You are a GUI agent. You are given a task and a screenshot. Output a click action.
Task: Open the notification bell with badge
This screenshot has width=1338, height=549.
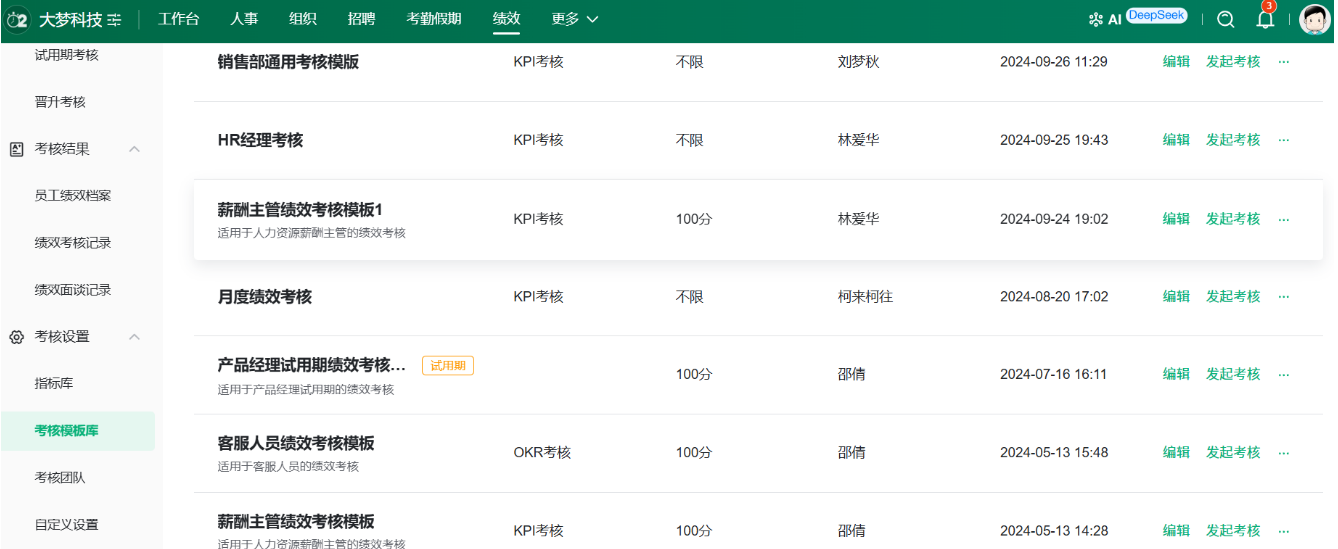pyautogui.click(x=1265, y=17)
